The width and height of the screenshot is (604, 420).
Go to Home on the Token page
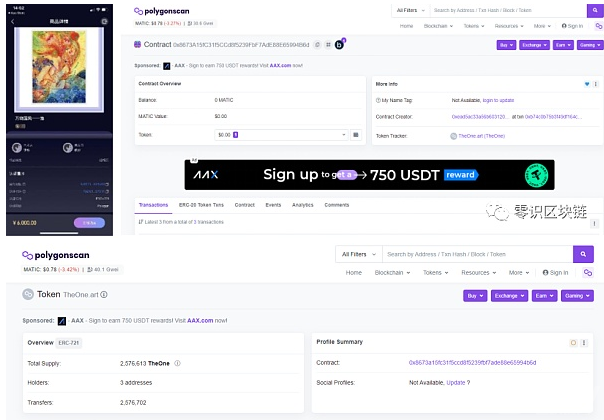point(354,272)
